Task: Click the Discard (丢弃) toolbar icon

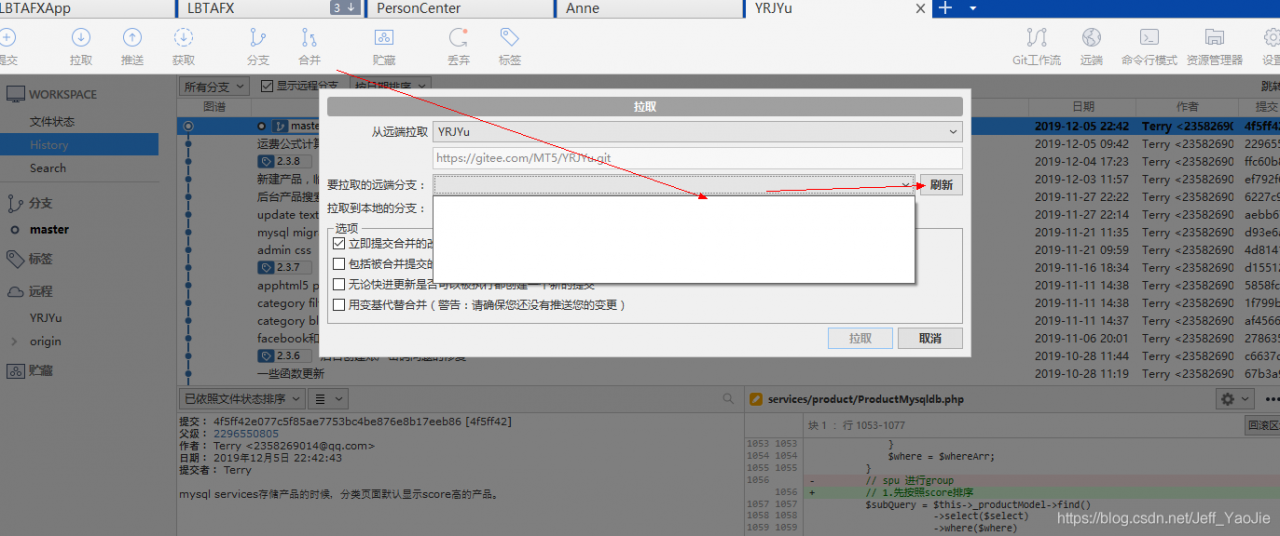Action: coord(459,38)
